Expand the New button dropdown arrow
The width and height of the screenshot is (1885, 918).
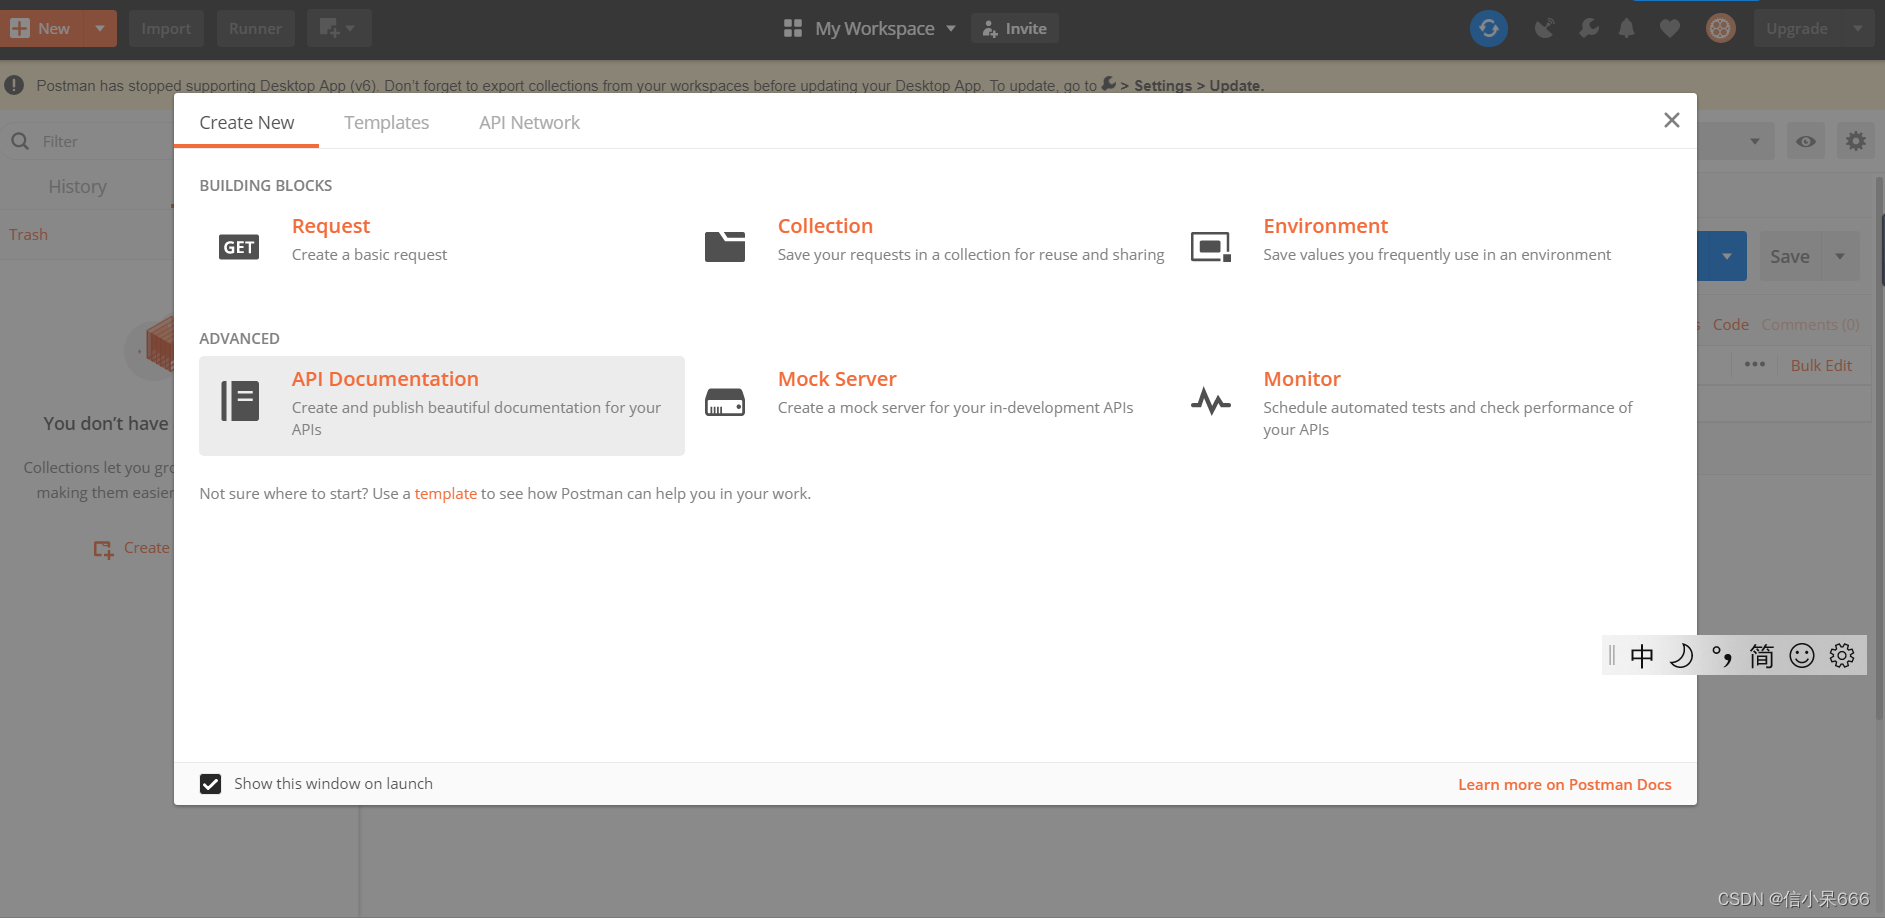[x=100, y=28]
